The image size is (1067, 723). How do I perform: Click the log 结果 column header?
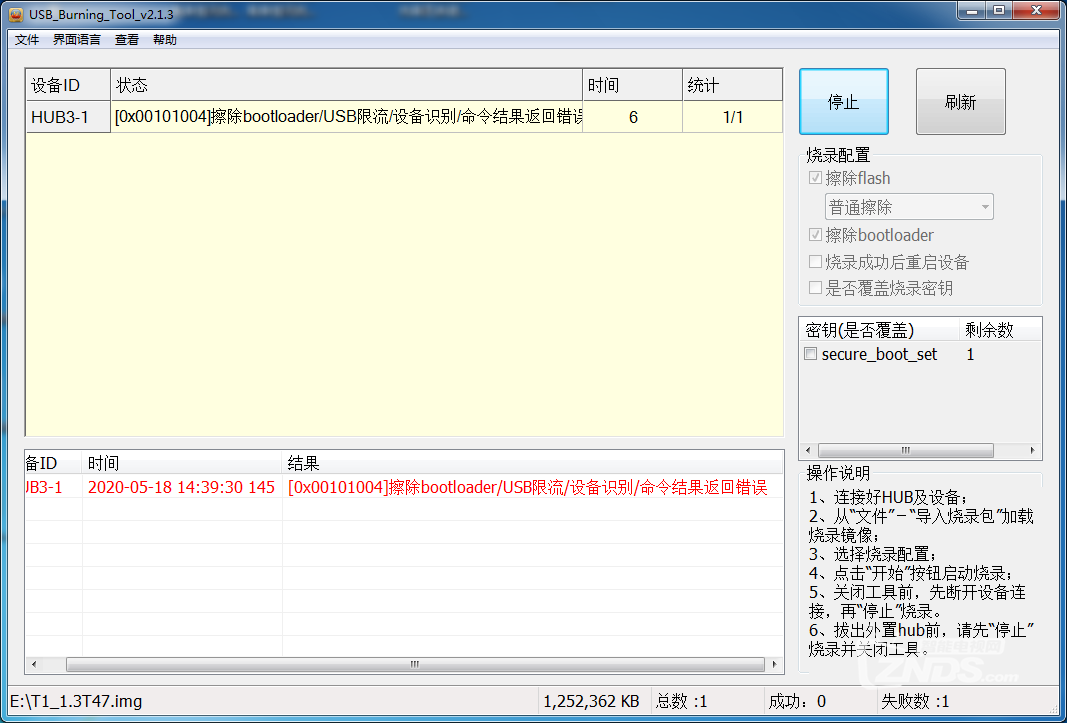(533, 463)
